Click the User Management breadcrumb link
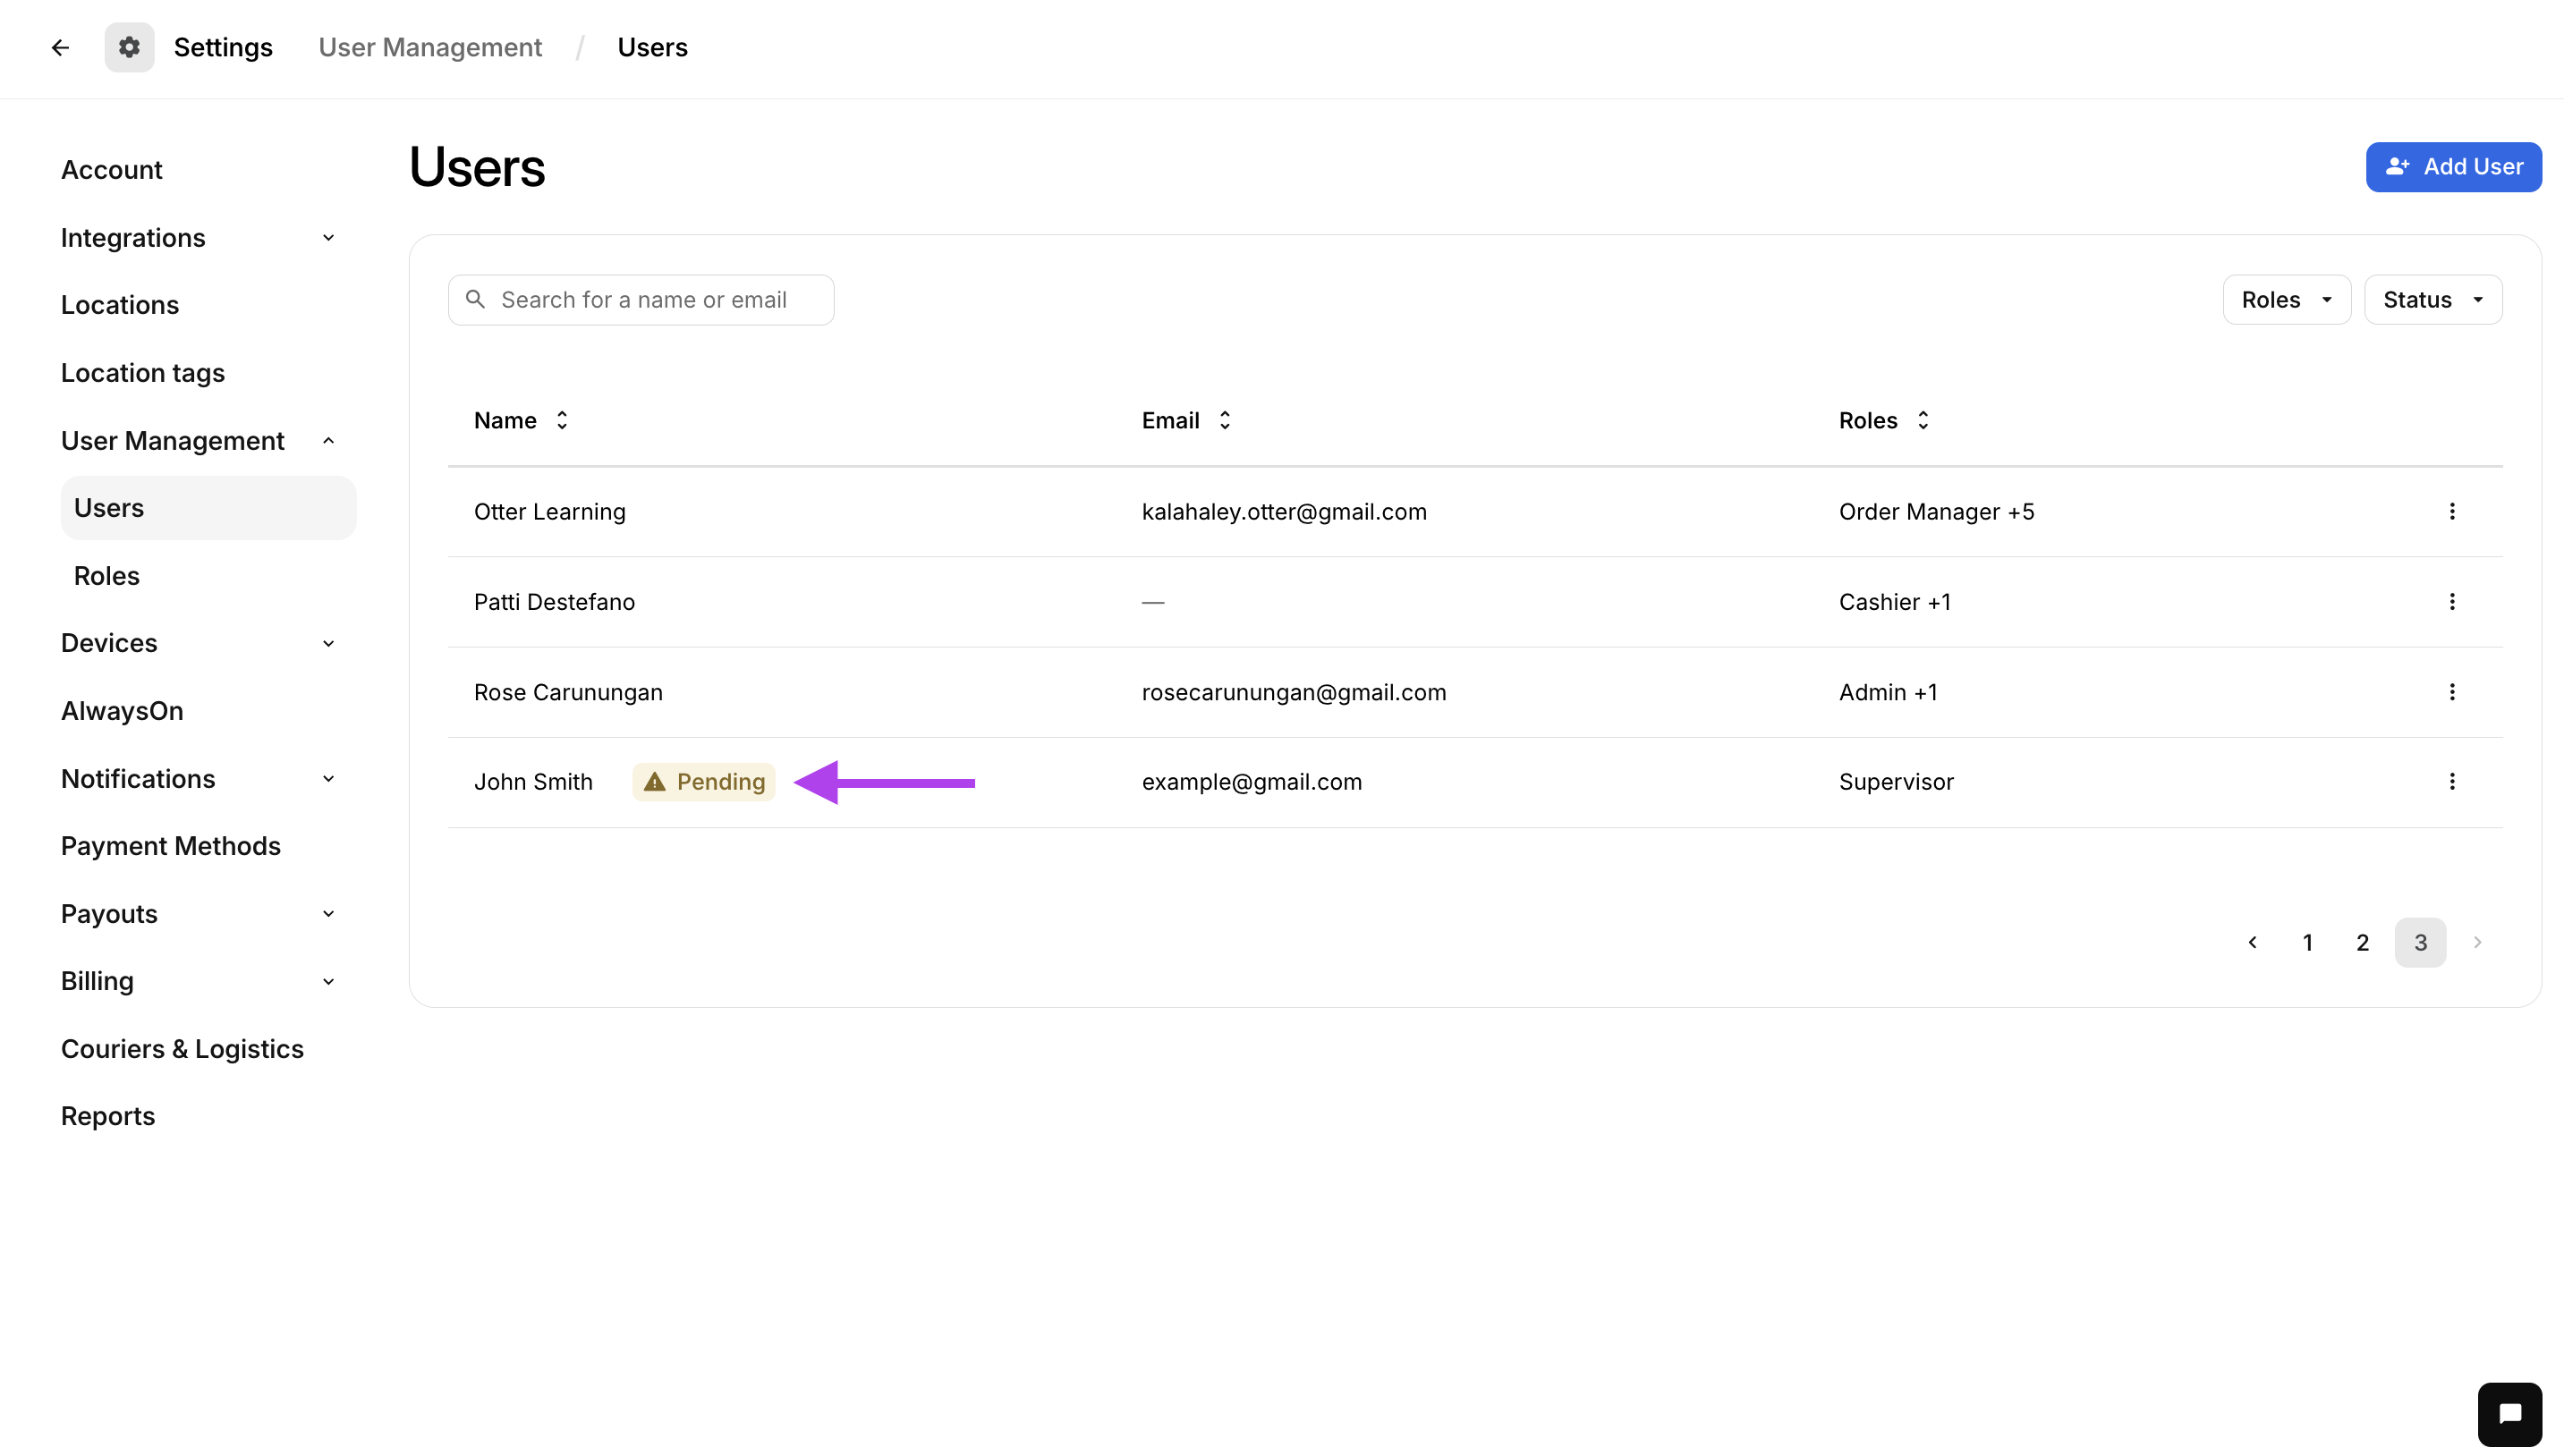2564x1456 pixels. click(x=429, y=47)
